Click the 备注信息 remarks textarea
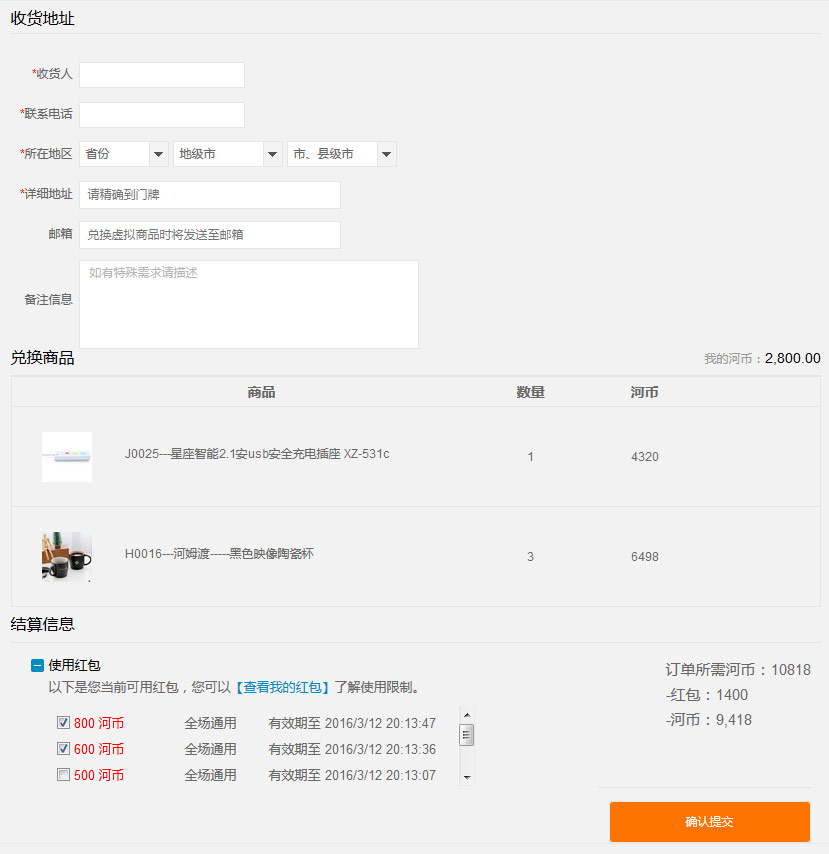This screenshot has height=854, width=829. coord(249,304)
